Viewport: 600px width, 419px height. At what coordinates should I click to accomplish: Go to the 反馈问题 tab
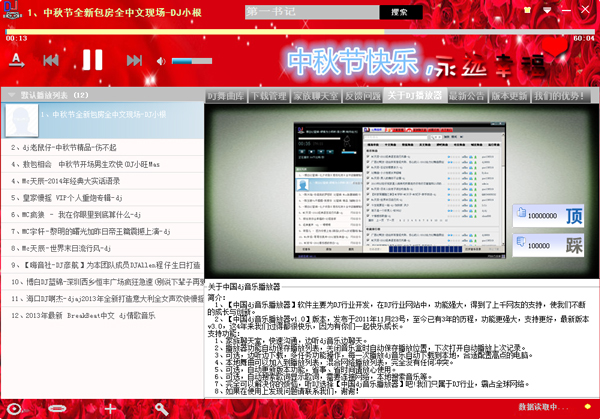point(363,96)
